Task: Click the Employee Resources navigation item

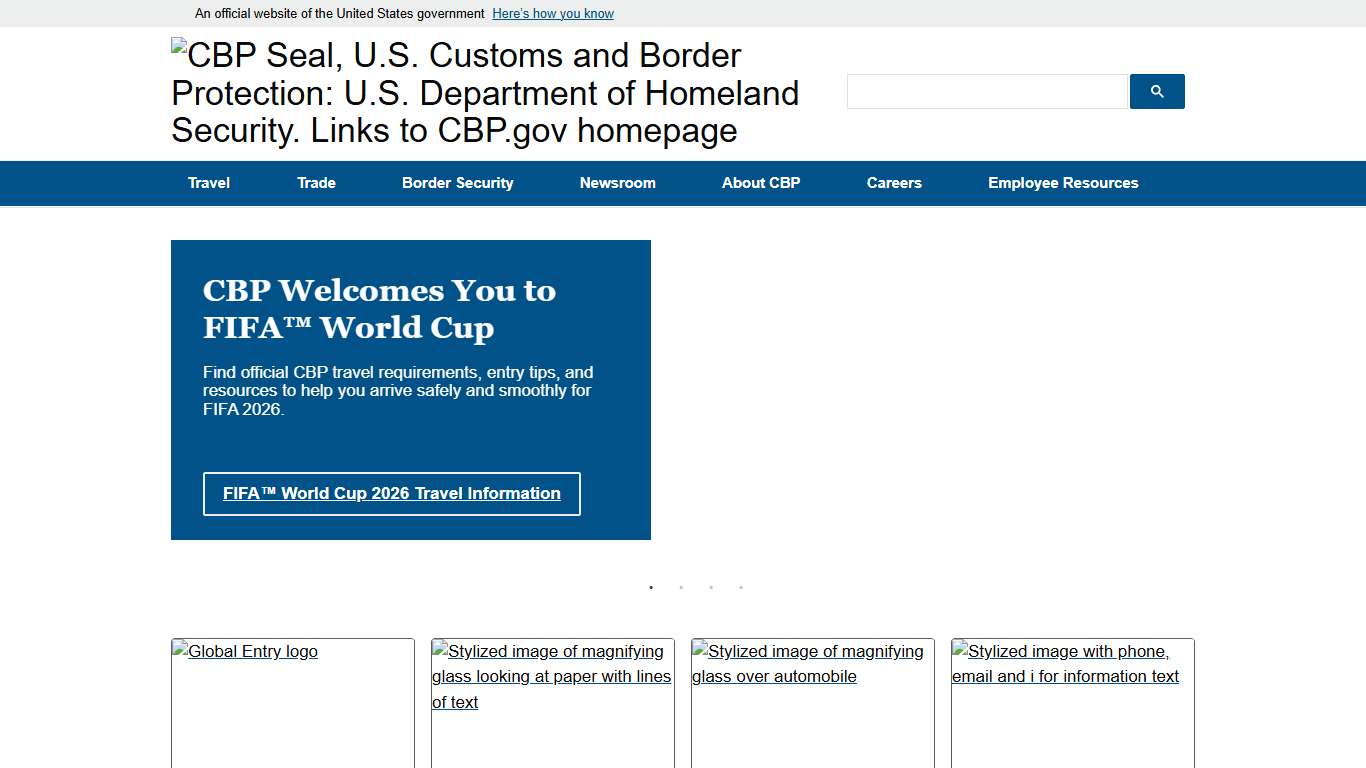Action: pos(1063,183)
